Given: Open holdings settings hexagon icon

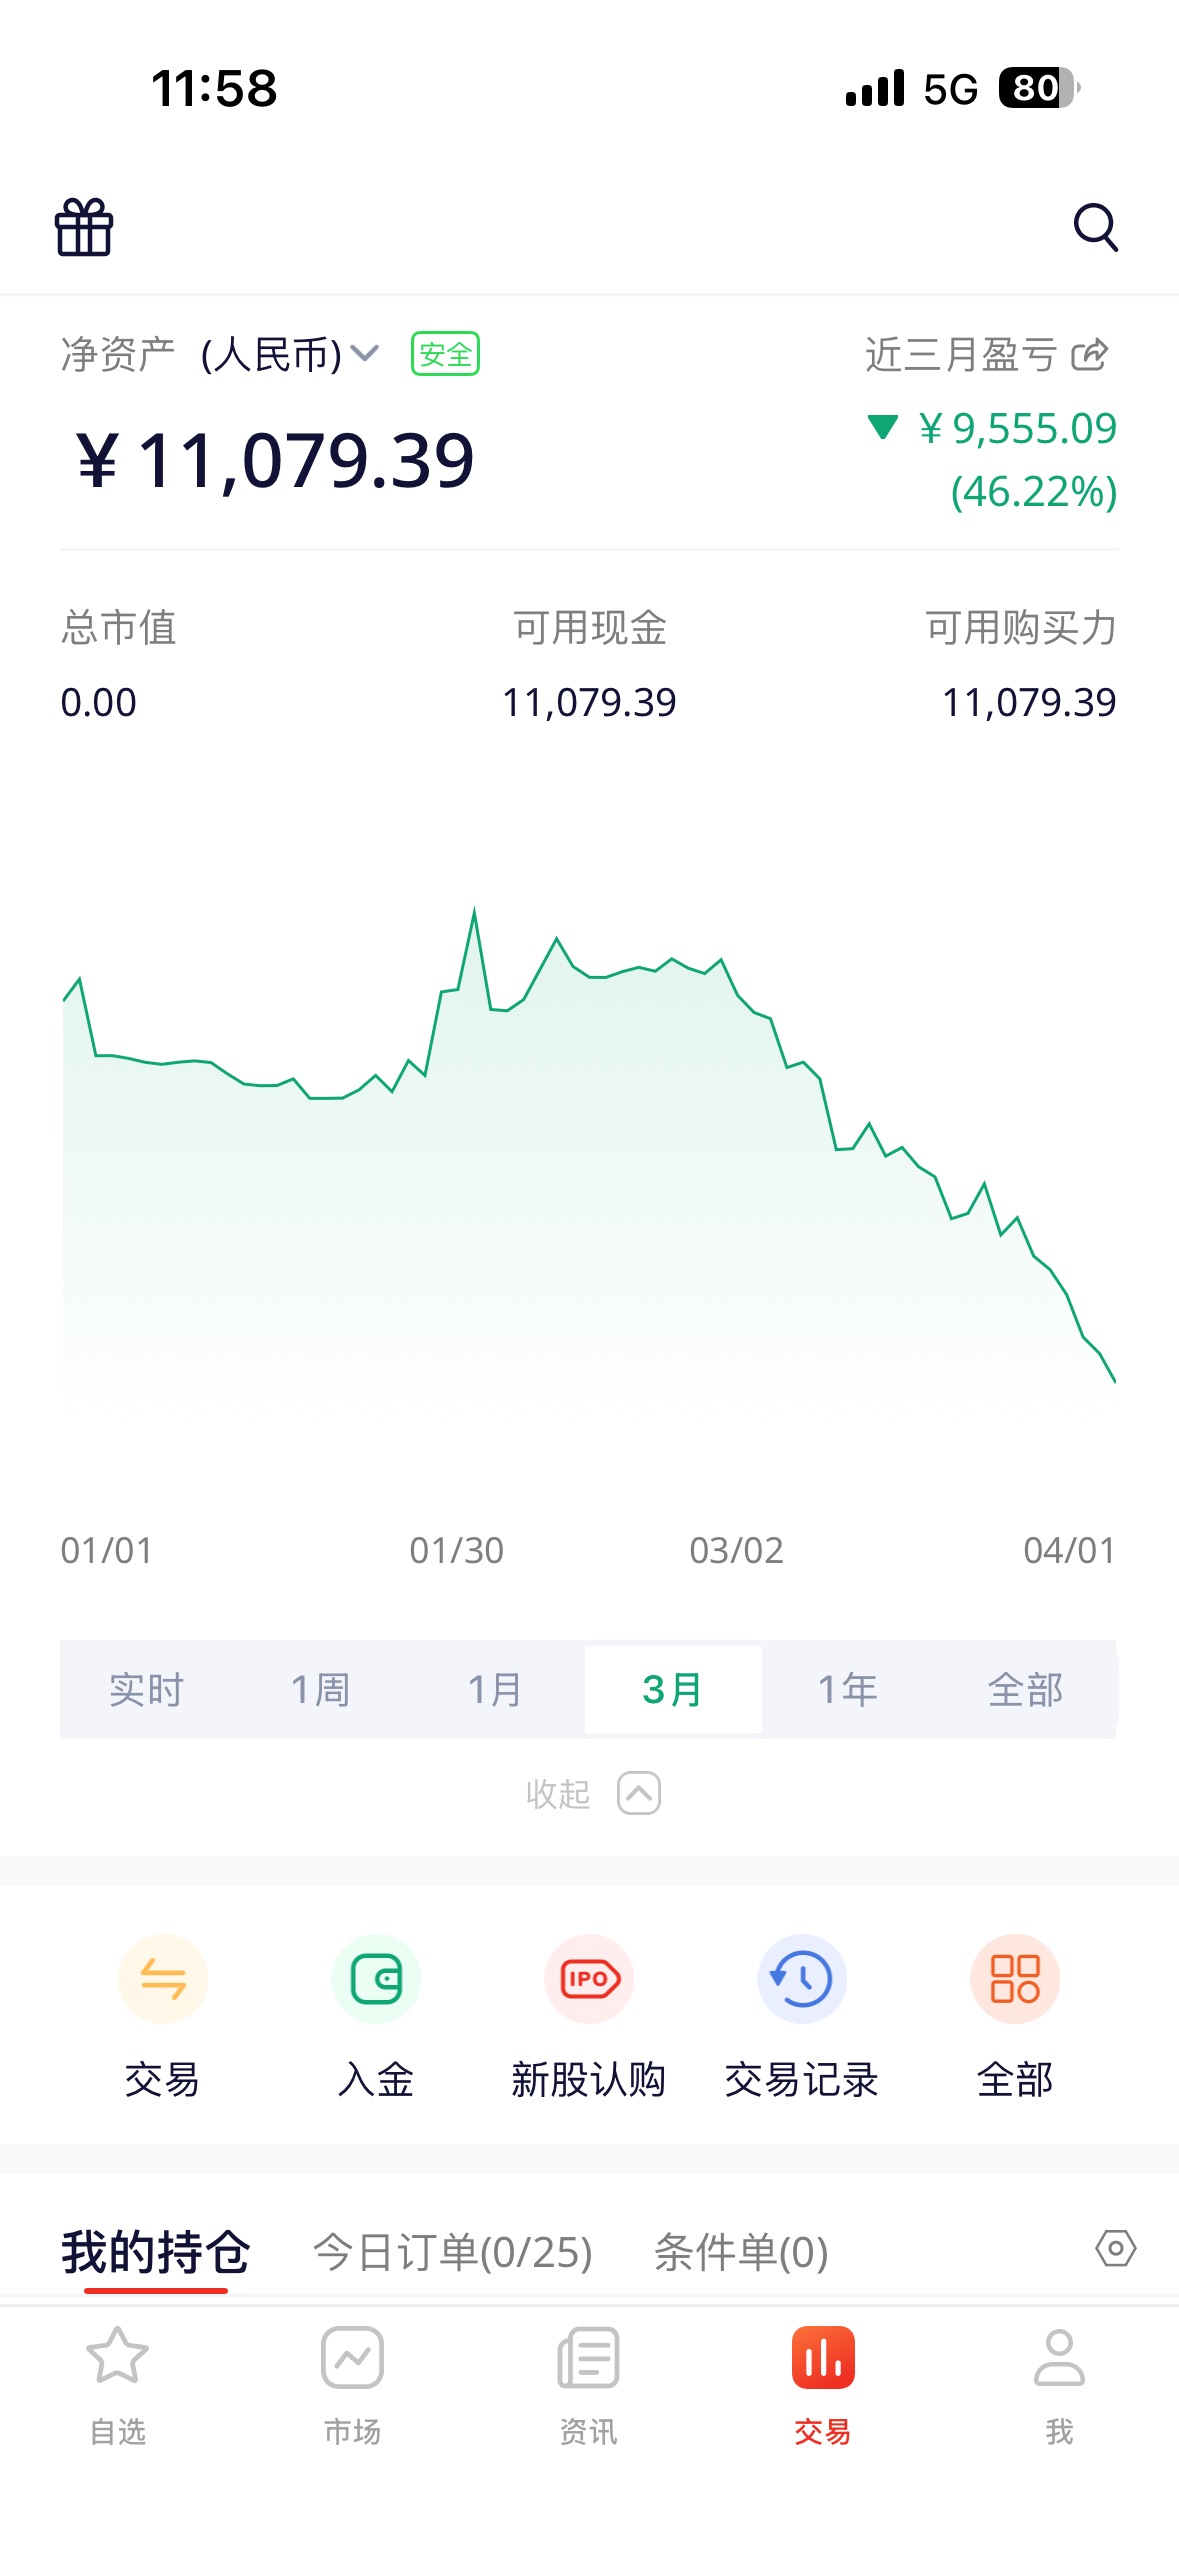Looking at the screenshot, I should (1115, 2249).
